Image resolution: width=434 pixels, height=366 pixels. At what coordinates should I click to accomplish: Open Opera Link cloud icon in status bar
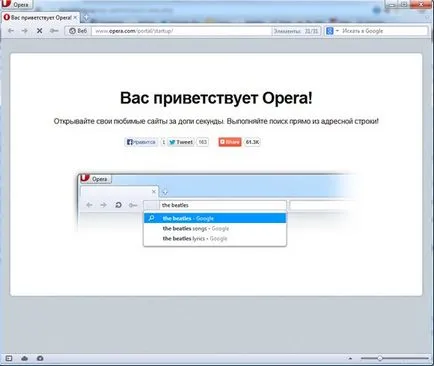coord(25,358)
